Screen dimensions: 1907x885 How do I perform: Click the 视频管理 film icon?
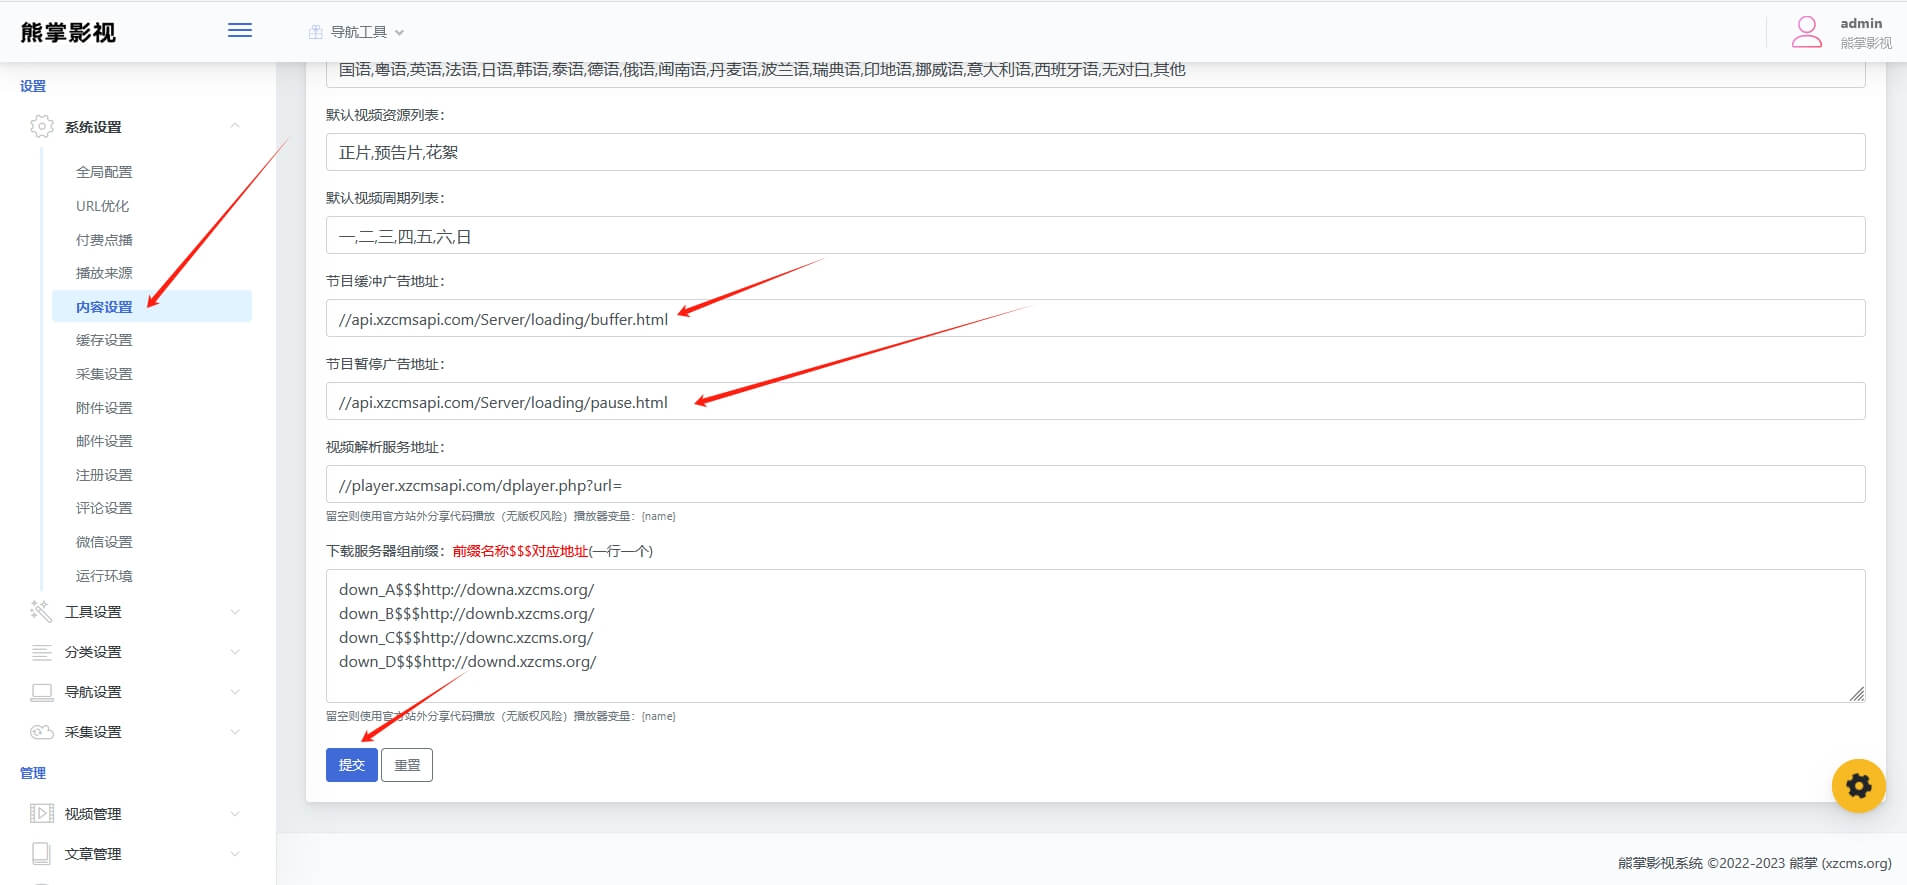tap(42, 814)
